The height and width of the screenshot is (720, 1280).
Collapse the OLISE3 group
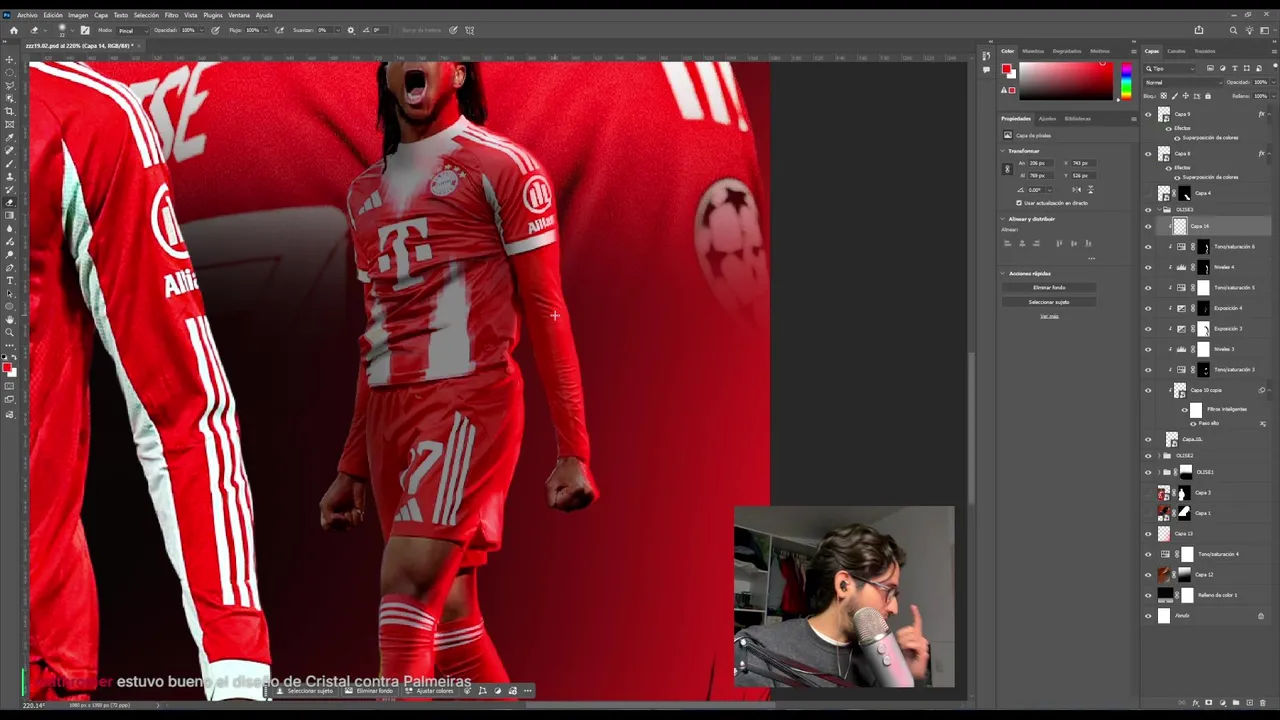click(x=1158, y=210)
